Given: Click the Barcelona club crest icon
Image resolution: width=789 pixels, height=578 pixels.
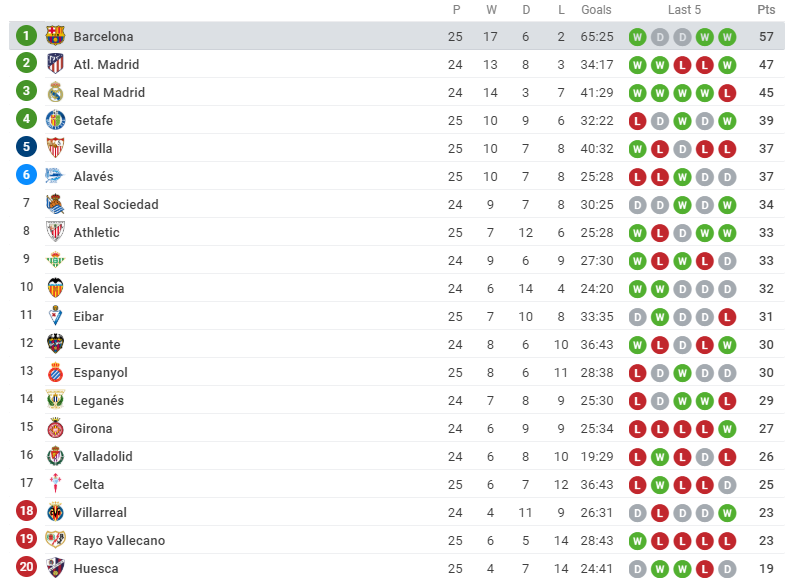Looking at the screenshot, I should coord(55,36).
